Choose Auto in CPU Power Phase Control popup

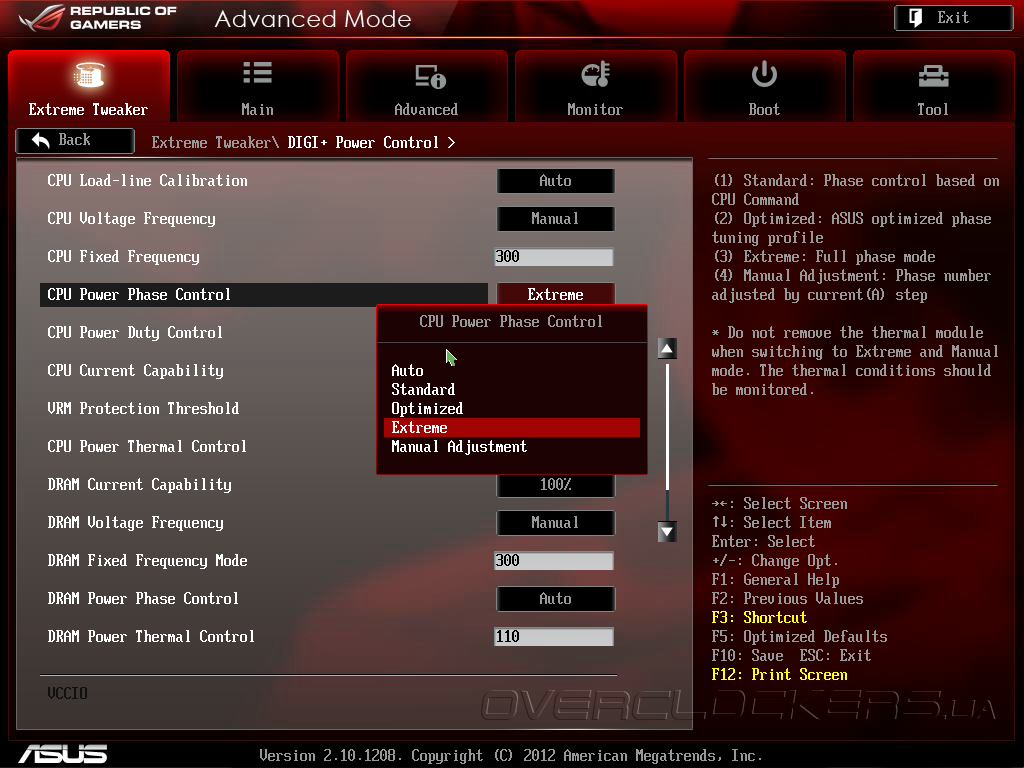coord(408,370)
